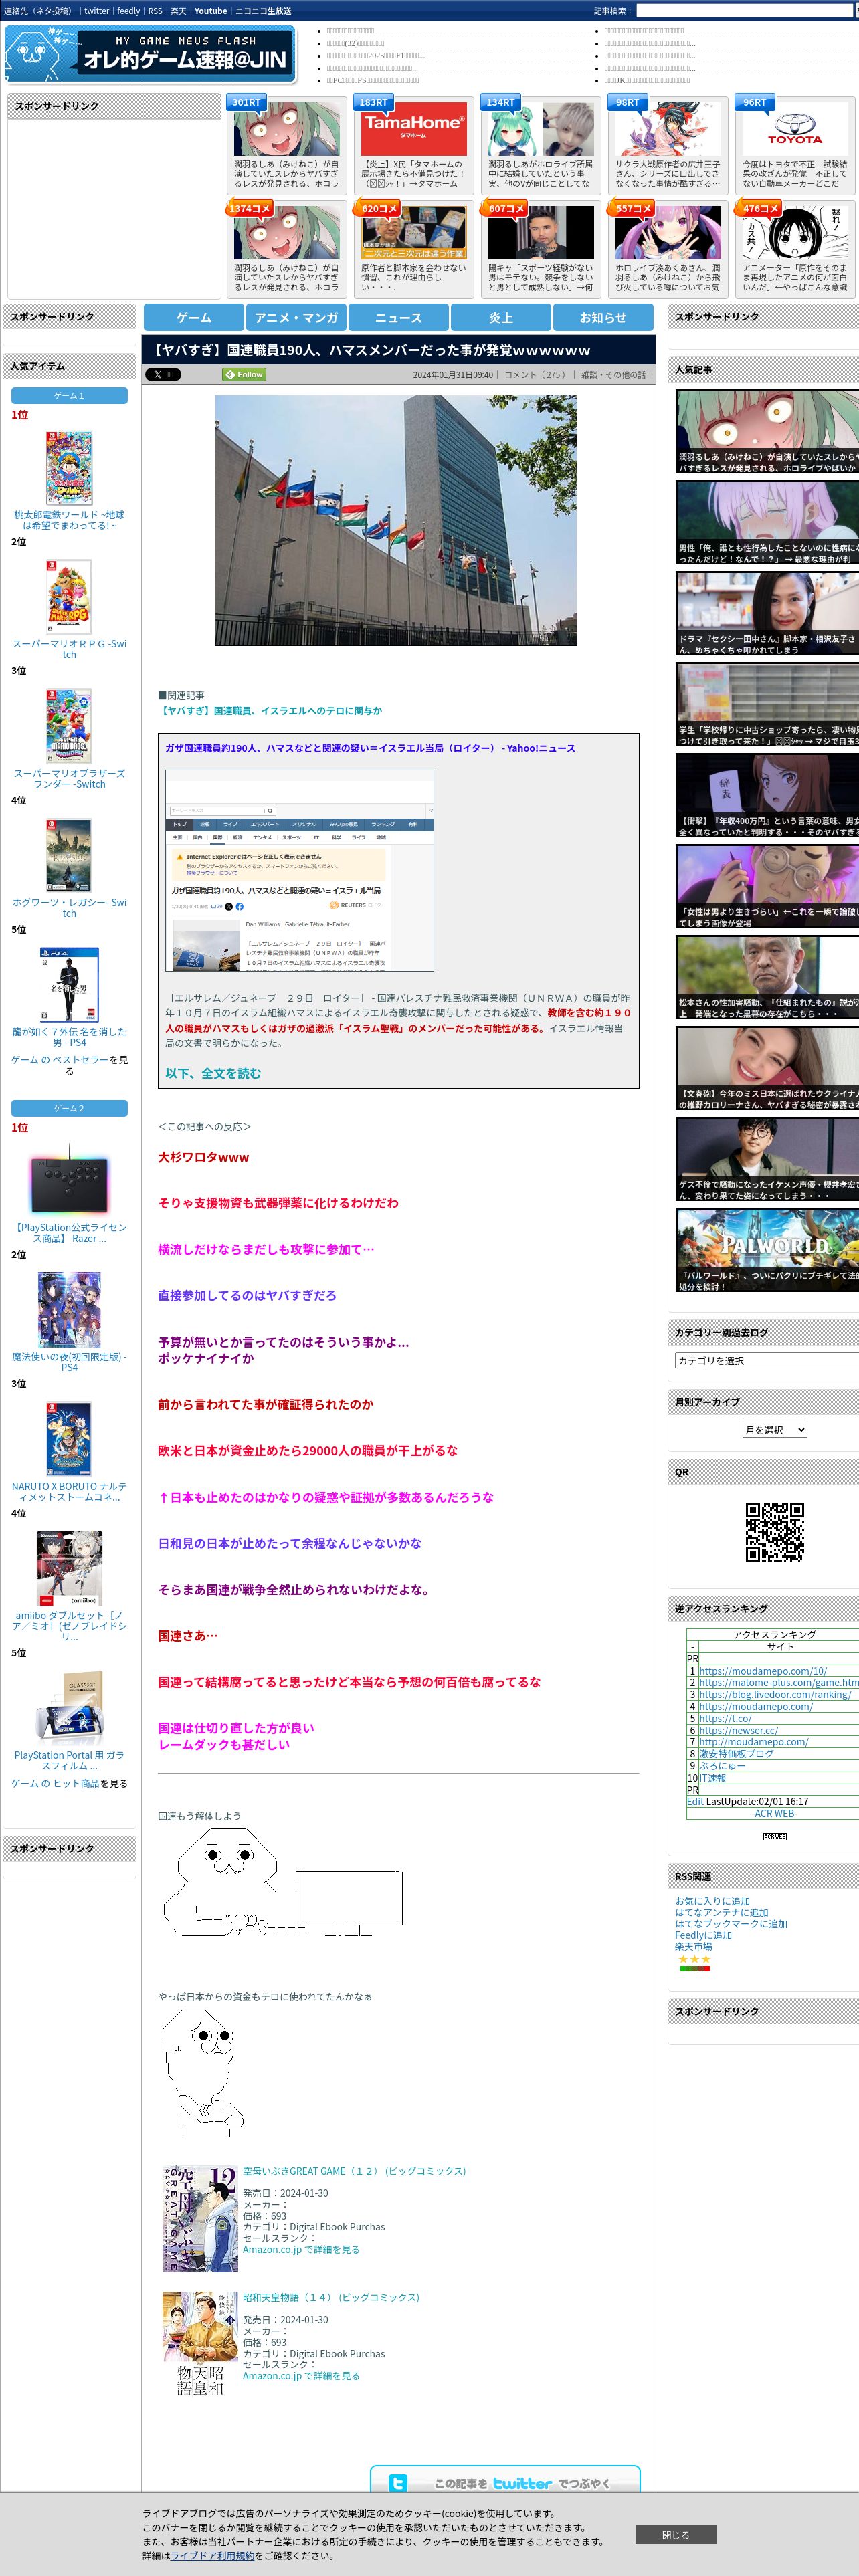Select the ゲーム2 ranking tab

tap(69, 1108)
